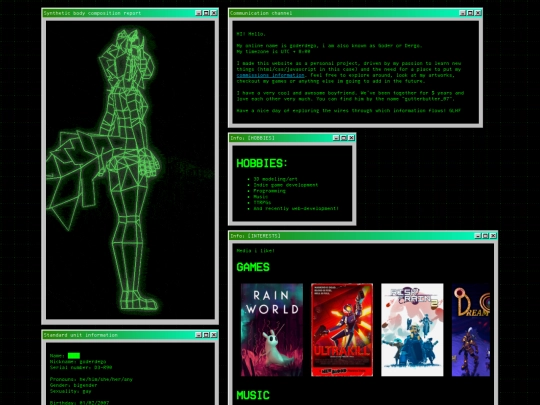Open the Rain World game cover
This screenshot has height=405, width=540.
pyautogui.click(x=272, y=330)
